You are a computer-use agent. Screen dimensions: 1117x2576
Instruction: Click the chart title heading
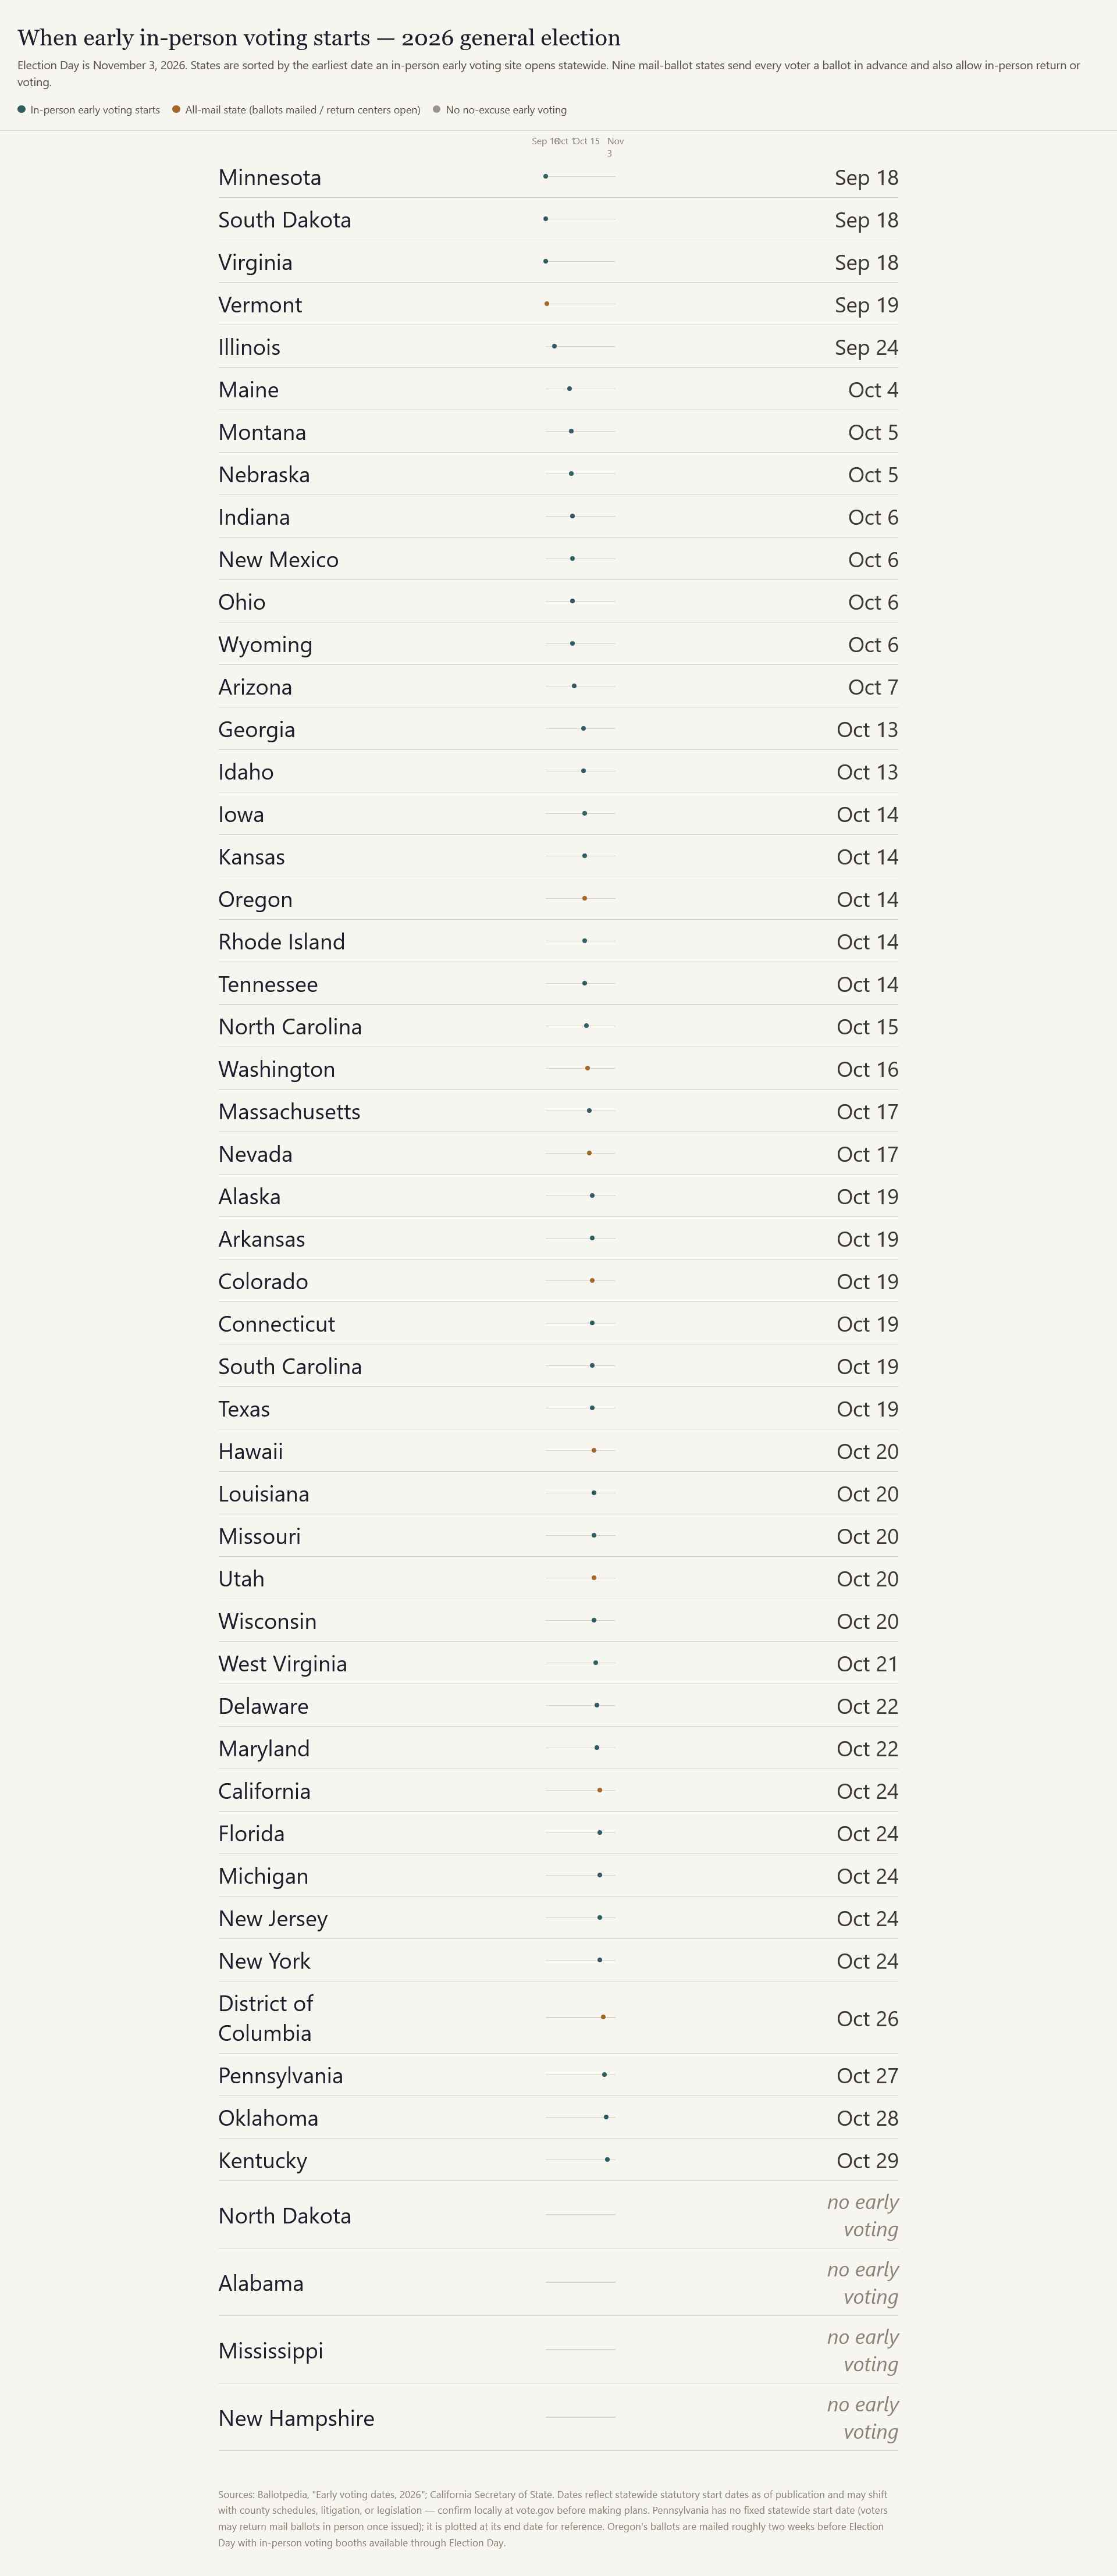tap(319, 38)
